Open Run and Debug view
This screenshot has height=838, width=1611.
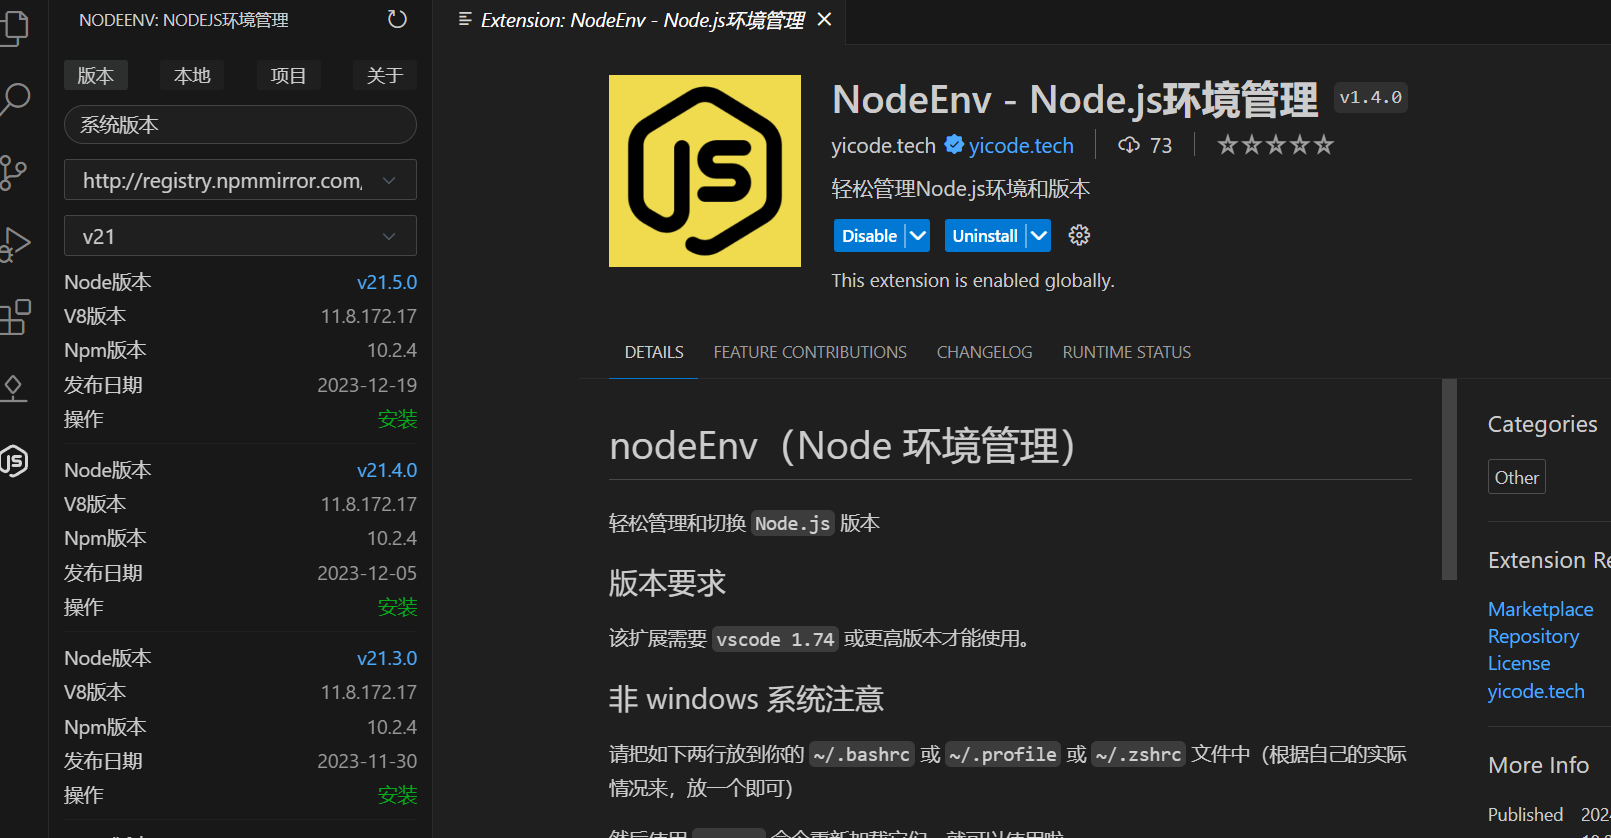(x=14, y=245)
